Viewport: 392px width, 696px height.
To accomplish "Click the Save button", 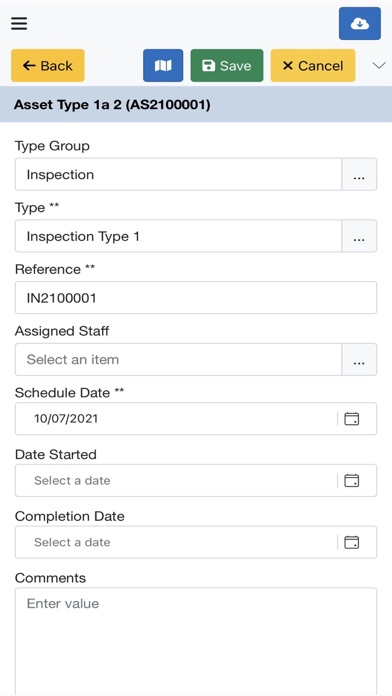I will [227, 66].
